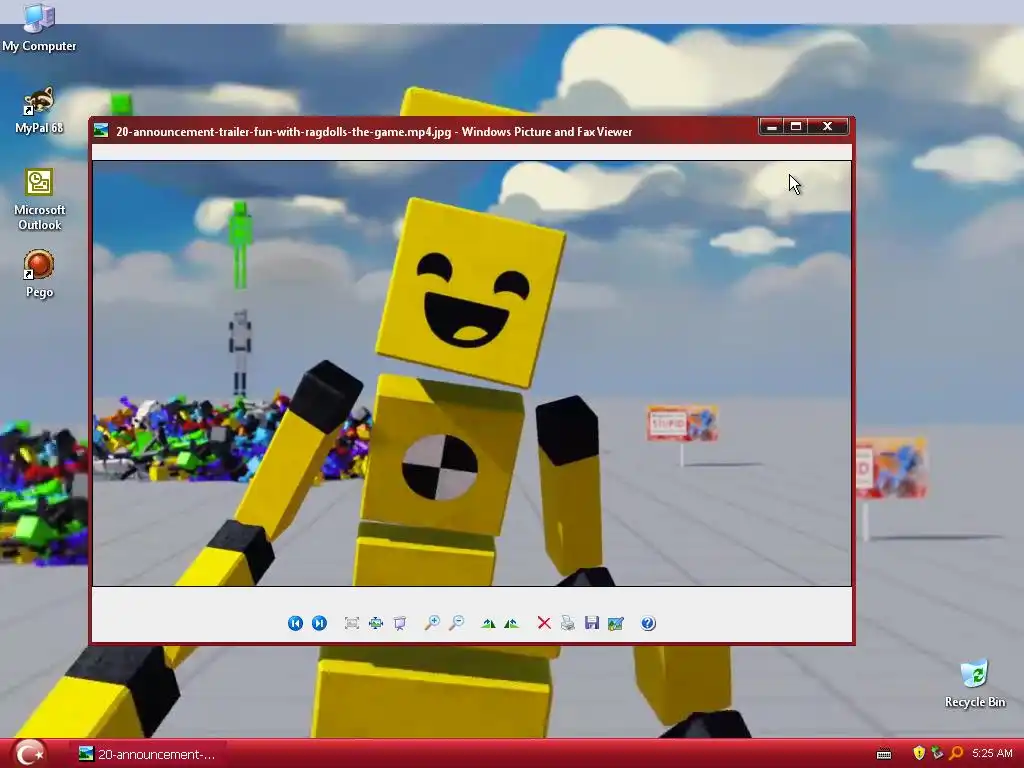Select Pego desktop shortcut

[39, 274]
